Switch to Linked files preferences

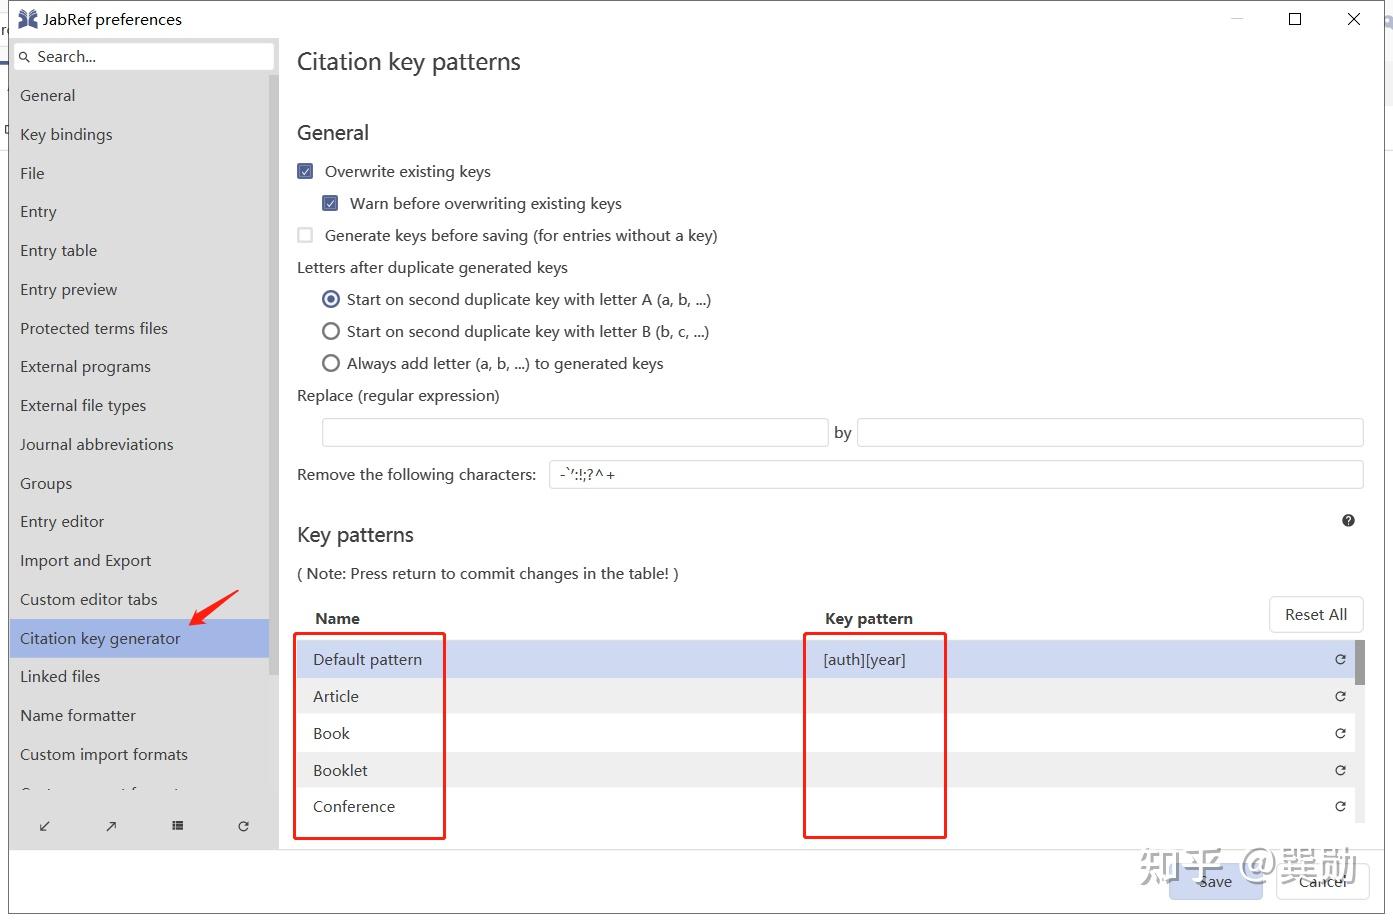click(x=60, y=677)
